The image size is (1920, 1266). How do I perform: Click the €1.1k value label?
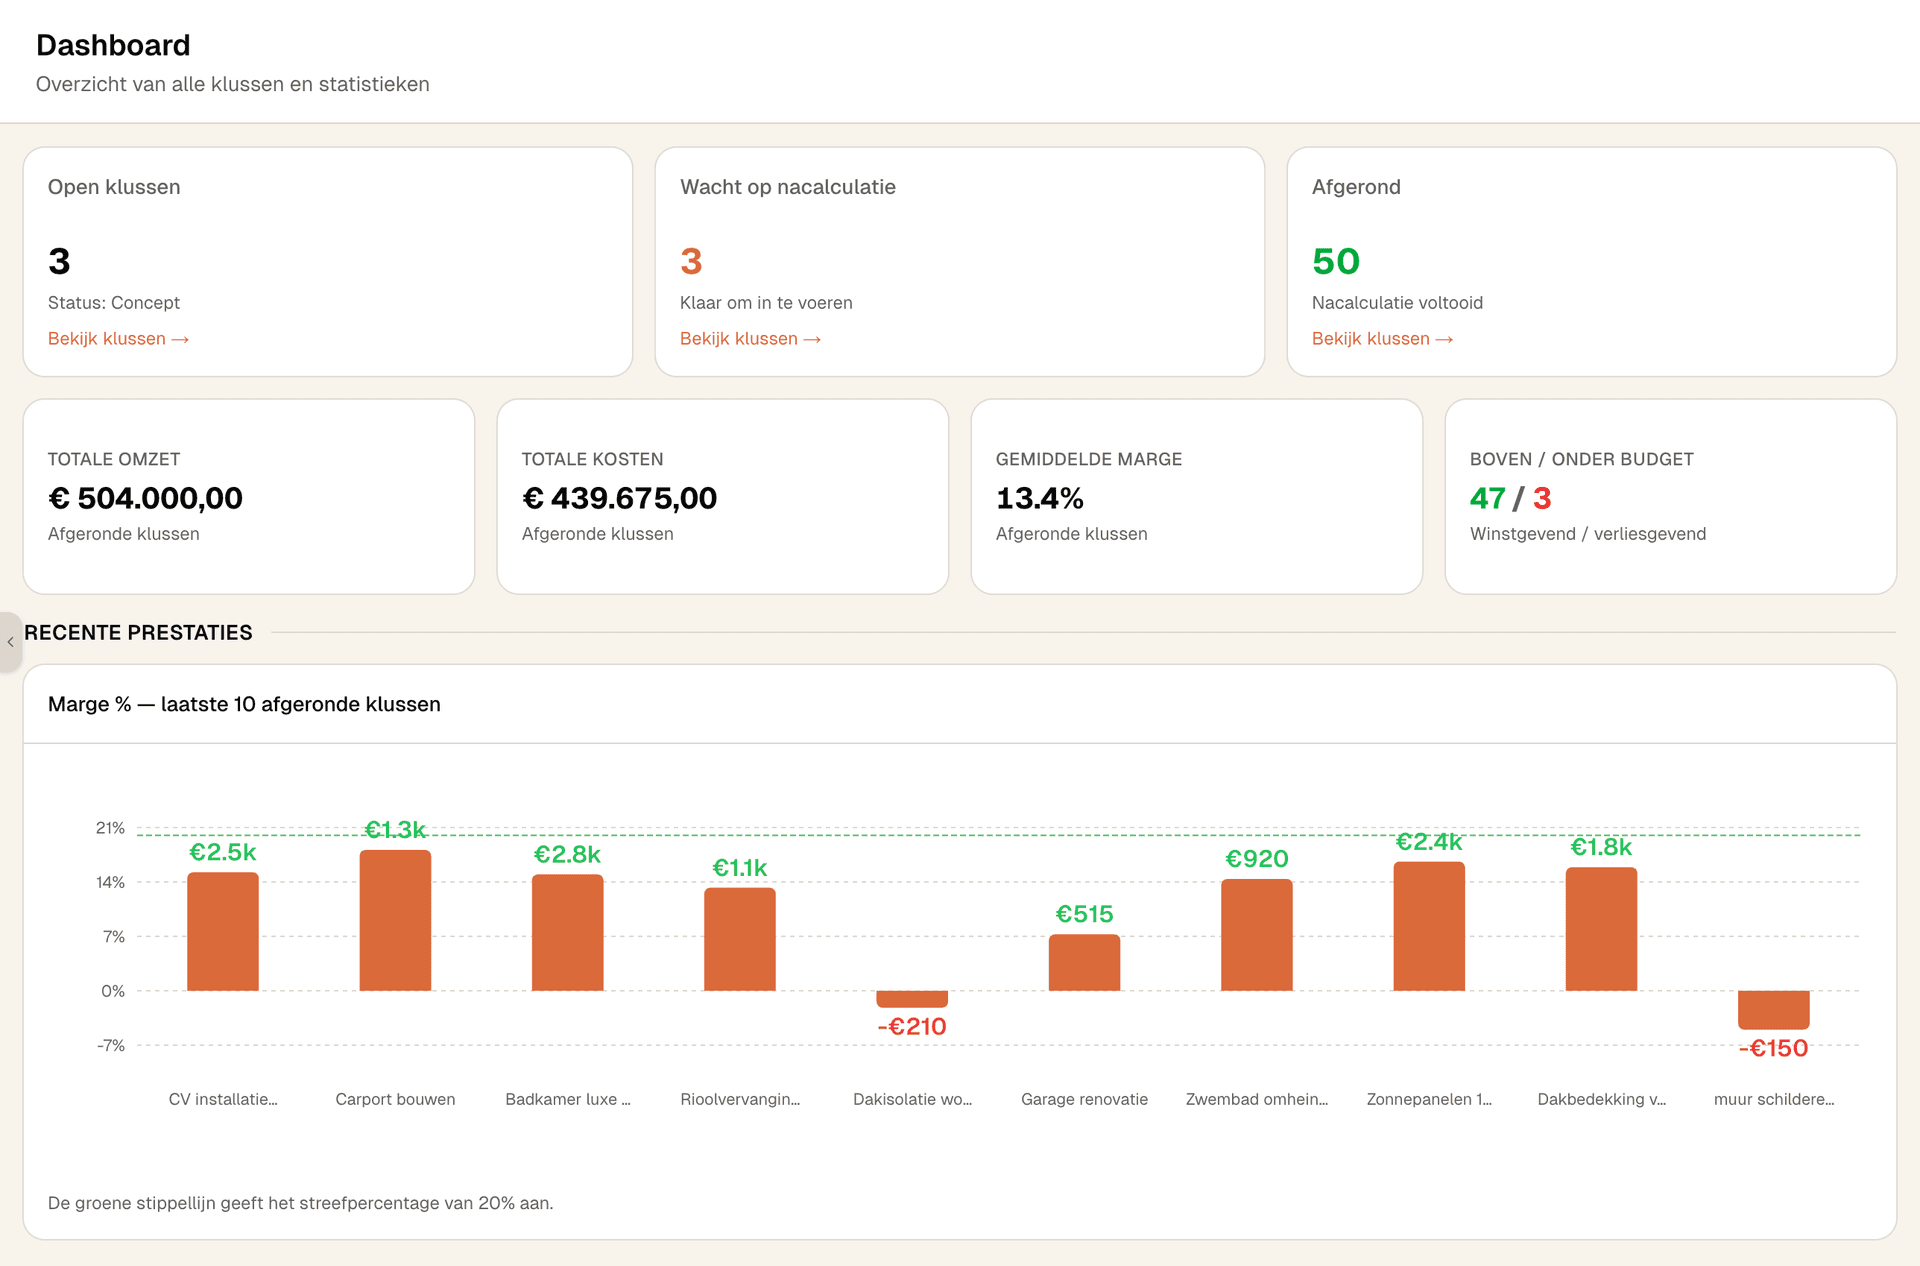[x=740, y=868]
